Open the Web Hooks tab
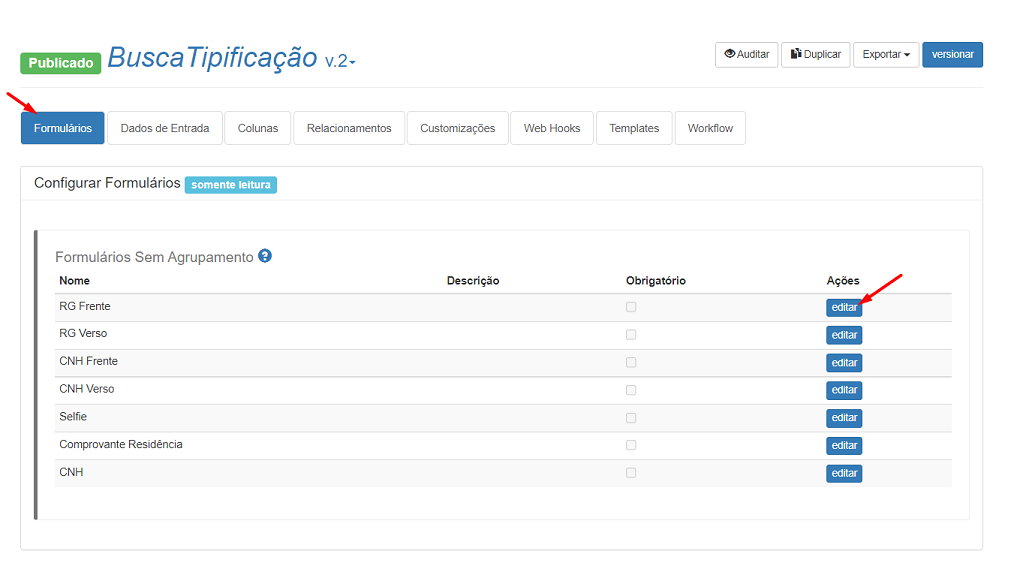 coord(552,128)
